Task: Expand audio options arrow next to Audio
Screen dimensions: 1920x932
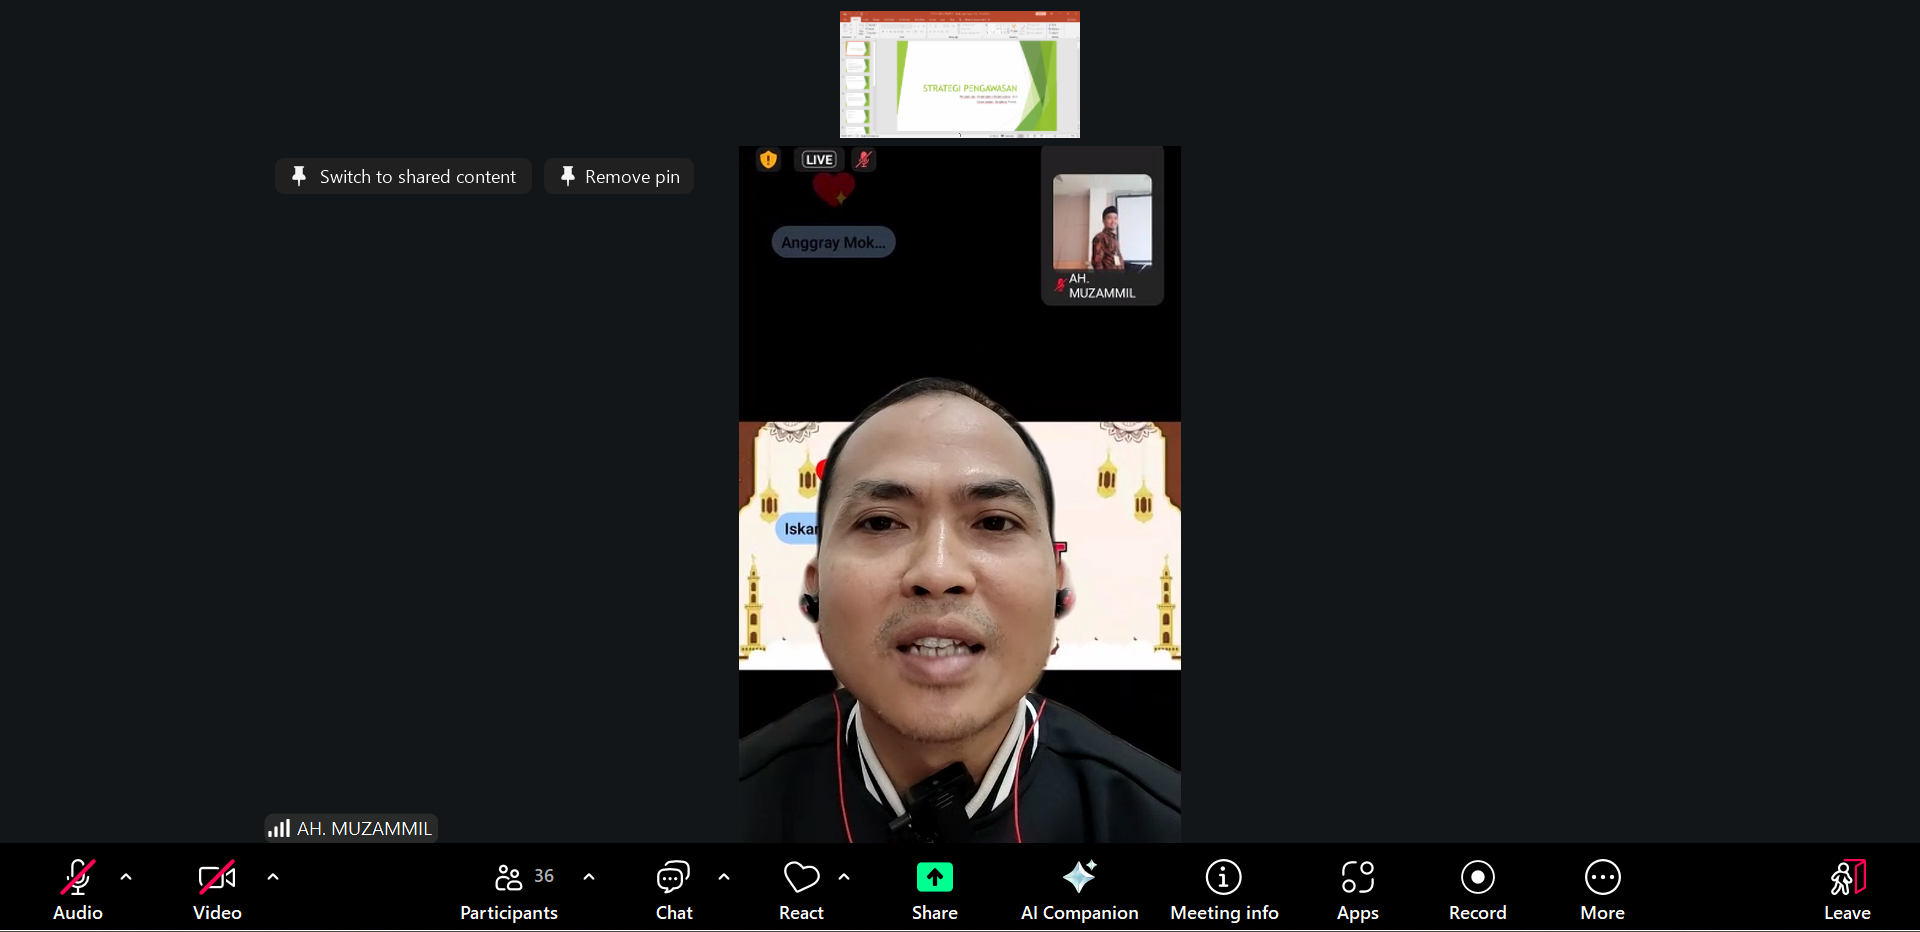Action: [126, 877]
